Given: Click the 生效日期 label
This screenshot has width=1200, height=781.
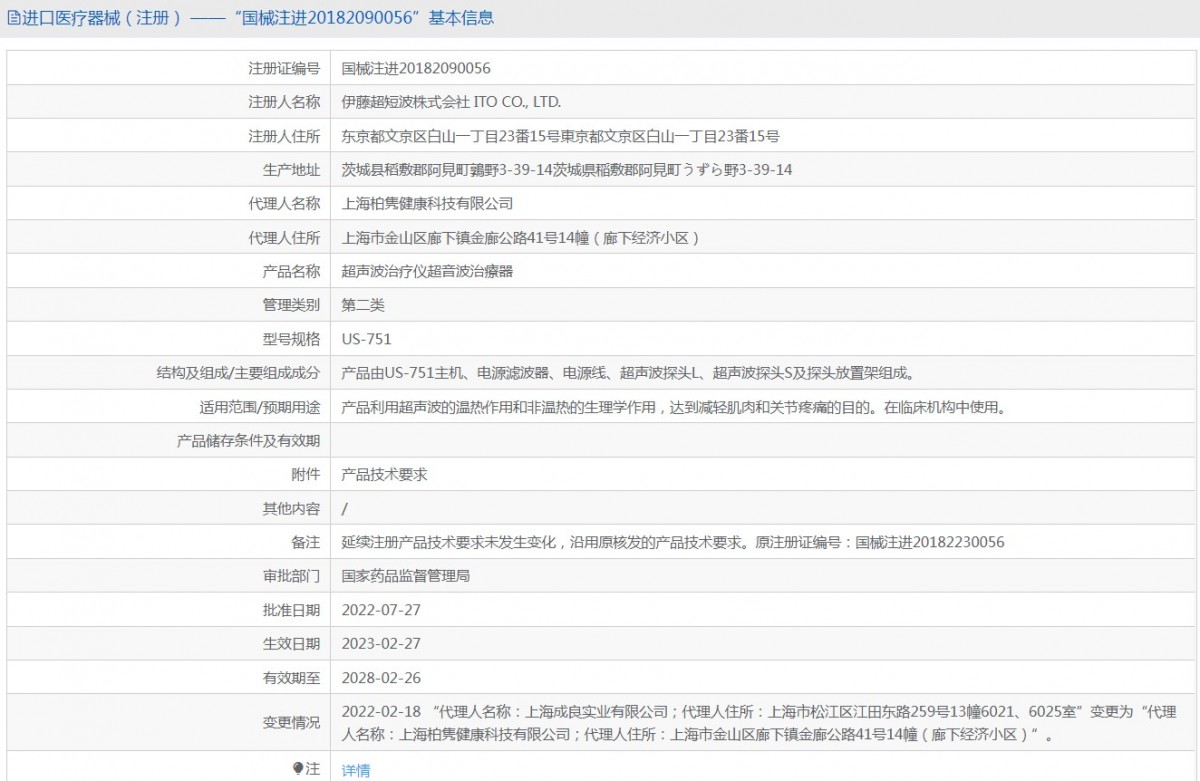Looking at the screenshot, I should click(x=291, y=644).
